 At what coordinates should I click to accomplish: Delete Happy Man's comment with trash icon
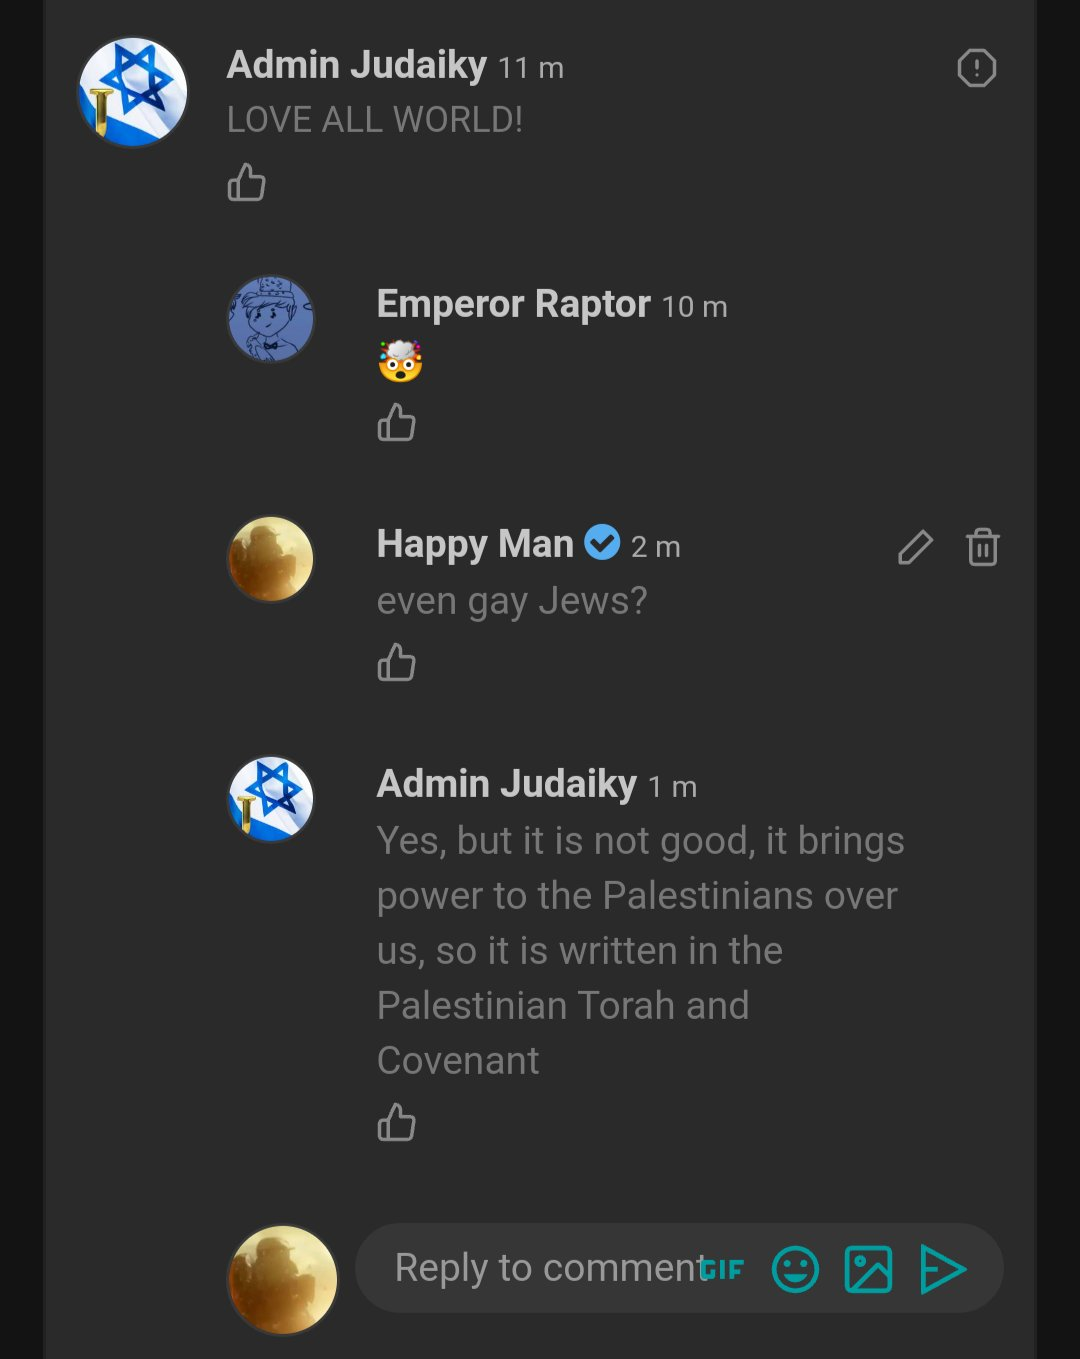click(982, 547)
